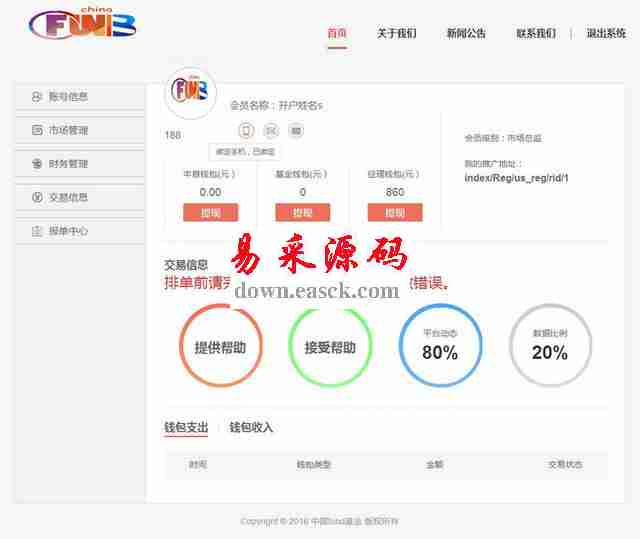
Task: Click the 市场管理 icon in sidebar
Action: pyautogui.click(x=37, y=130)
